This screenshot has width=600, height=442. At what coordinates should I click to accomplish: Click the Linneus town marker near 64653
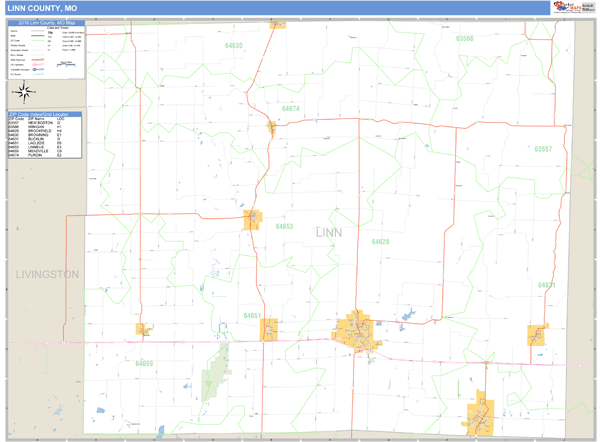pos(253,219)
